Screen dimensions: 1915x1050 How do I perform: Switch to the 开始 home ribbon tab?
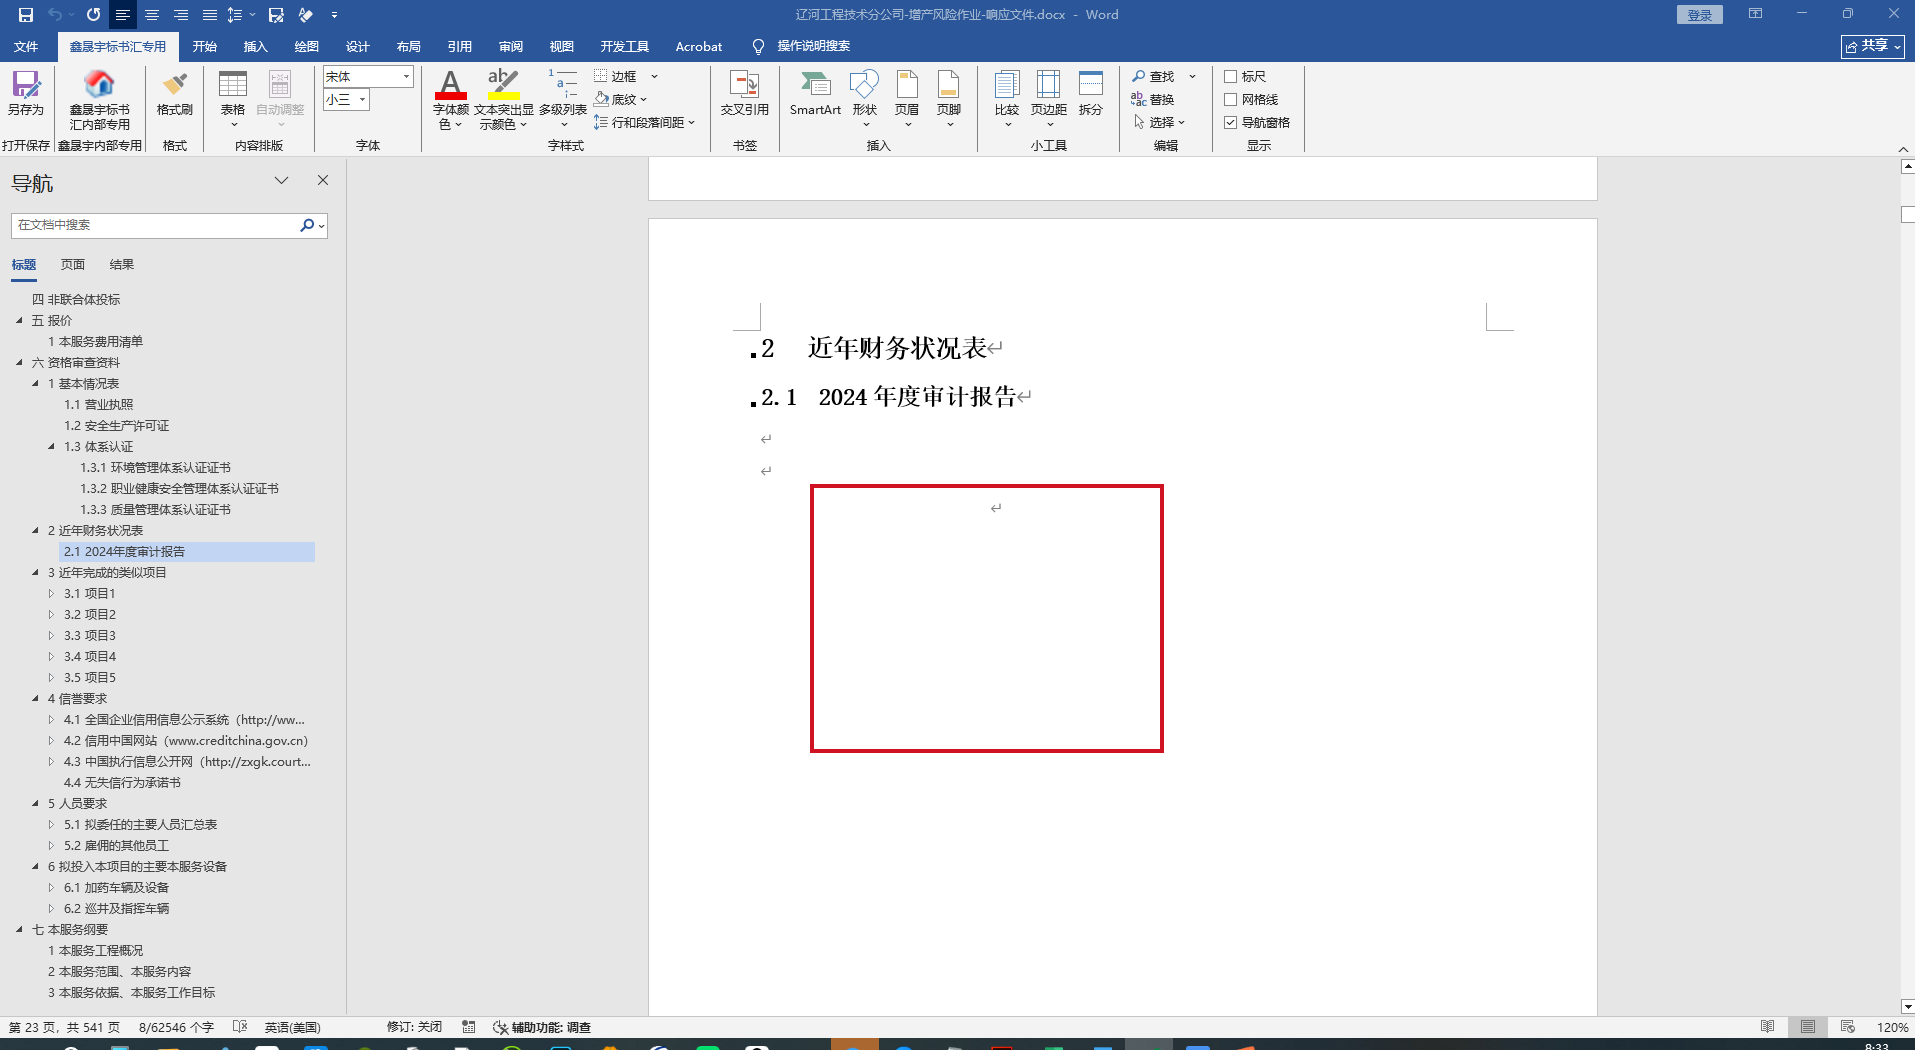pos(205,47)
